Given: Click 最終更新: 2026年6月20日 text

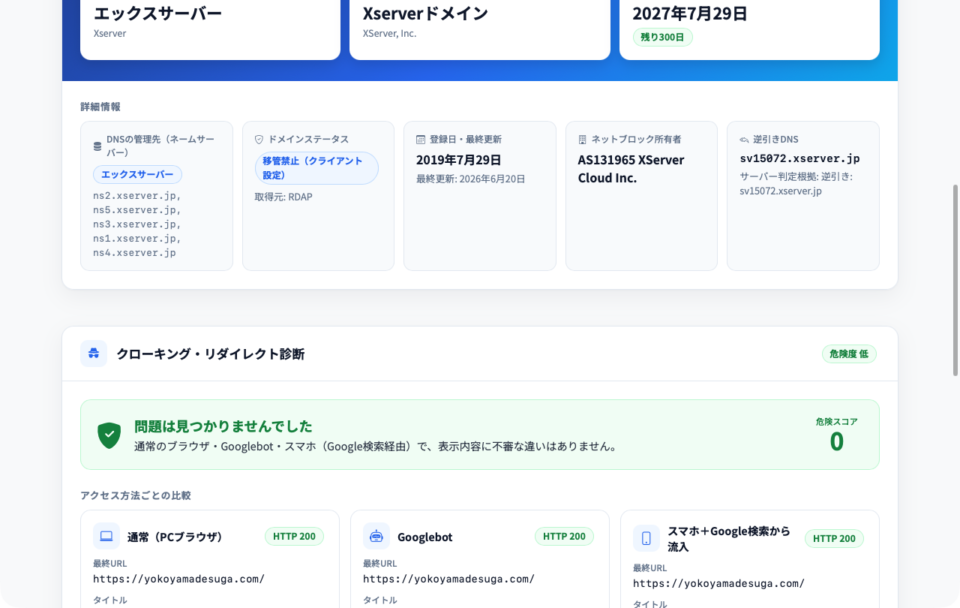Looking at the screenshot, I should [x=471, y=179].
